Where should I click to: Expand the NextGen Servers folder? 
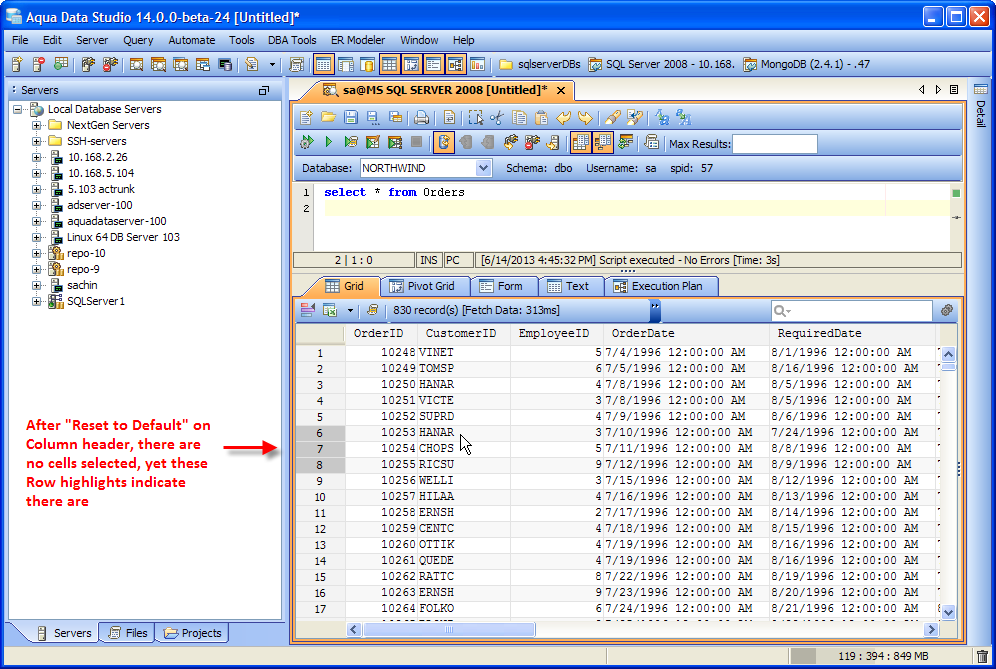36,125
